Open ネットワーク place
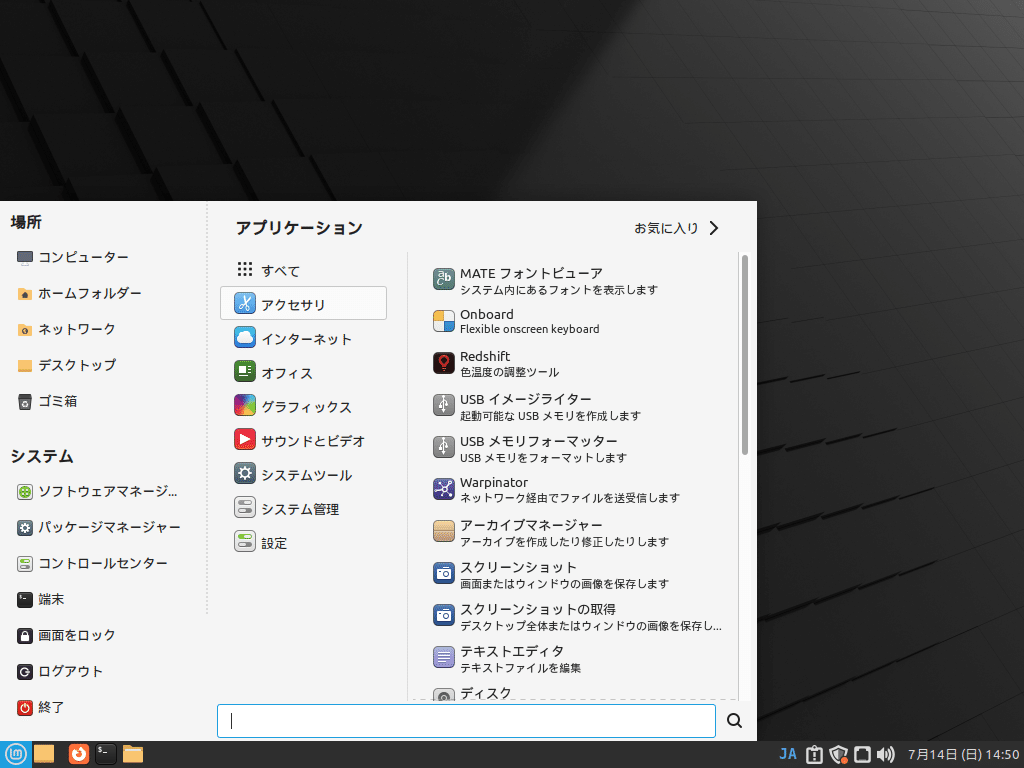Image resolution: width=1024 pixels, height=768 pixels. coord(66,329)
